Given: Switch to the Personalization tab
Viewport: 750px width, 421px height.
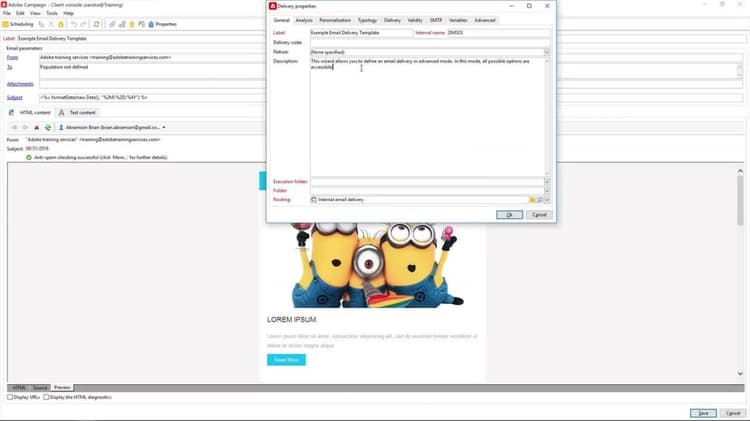Looking at the screenshot, I should coord(335,20).
